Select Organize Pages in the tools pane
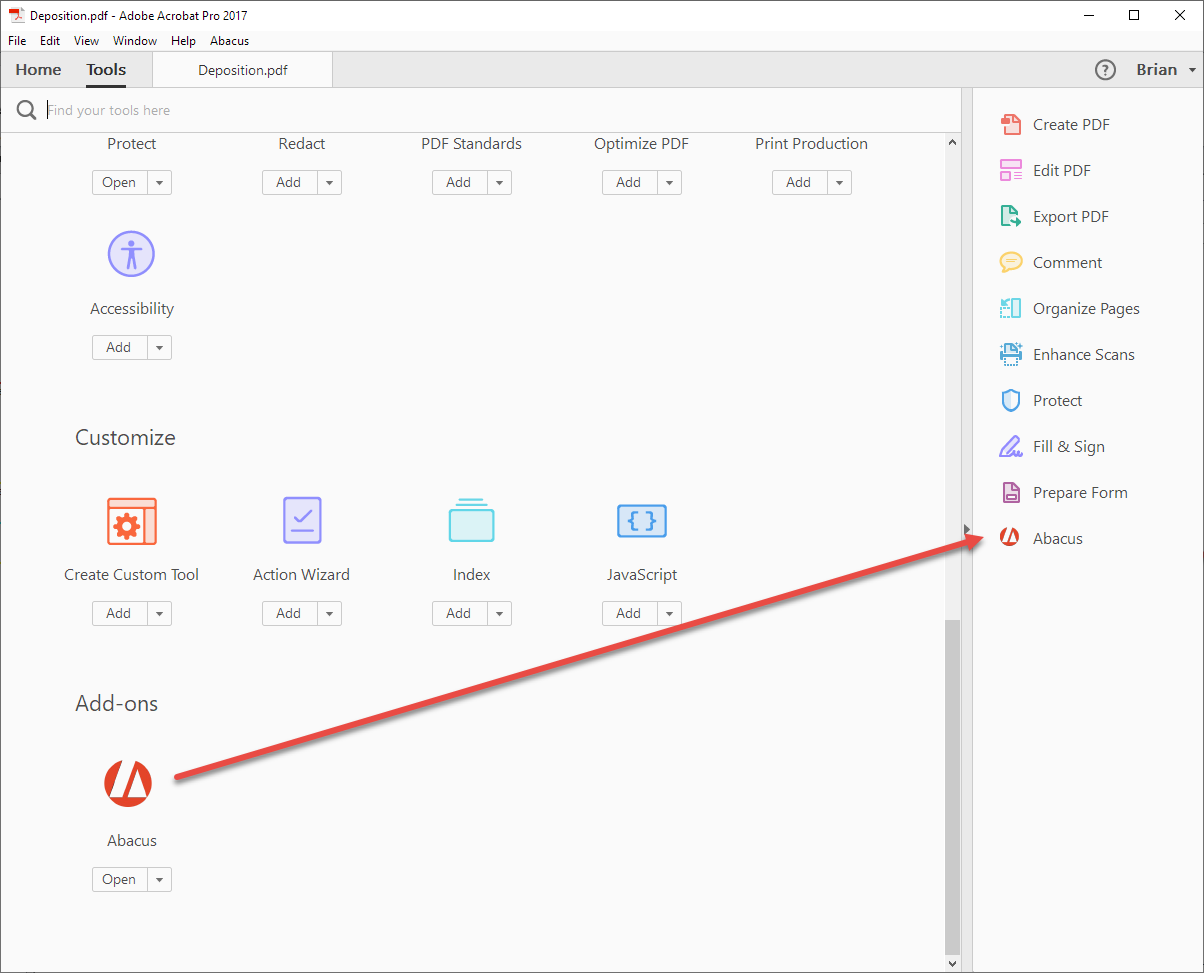Screen dimensions: 1204x973 (x=1086, y=308)
